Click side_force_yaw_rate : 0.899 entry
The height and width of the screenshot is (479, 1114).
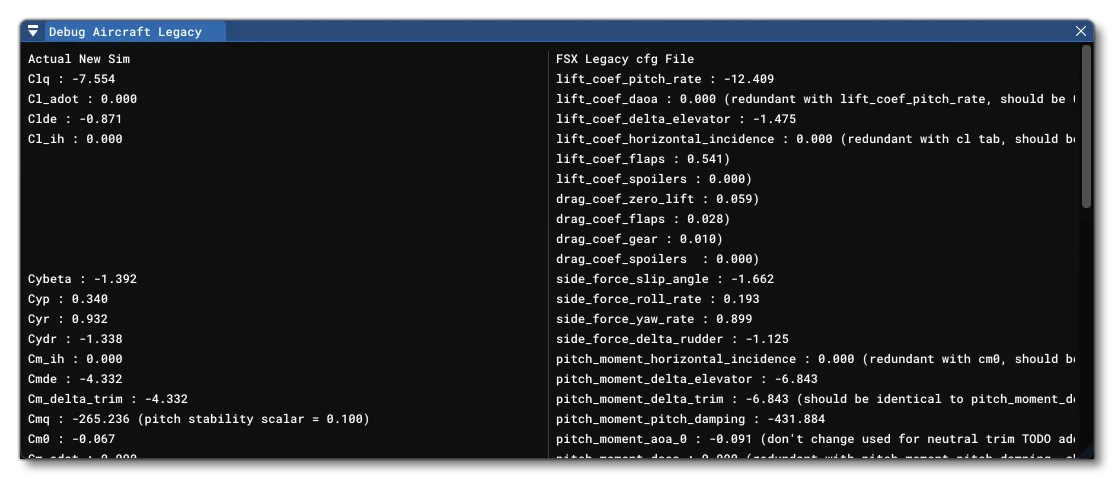point(654,318)
